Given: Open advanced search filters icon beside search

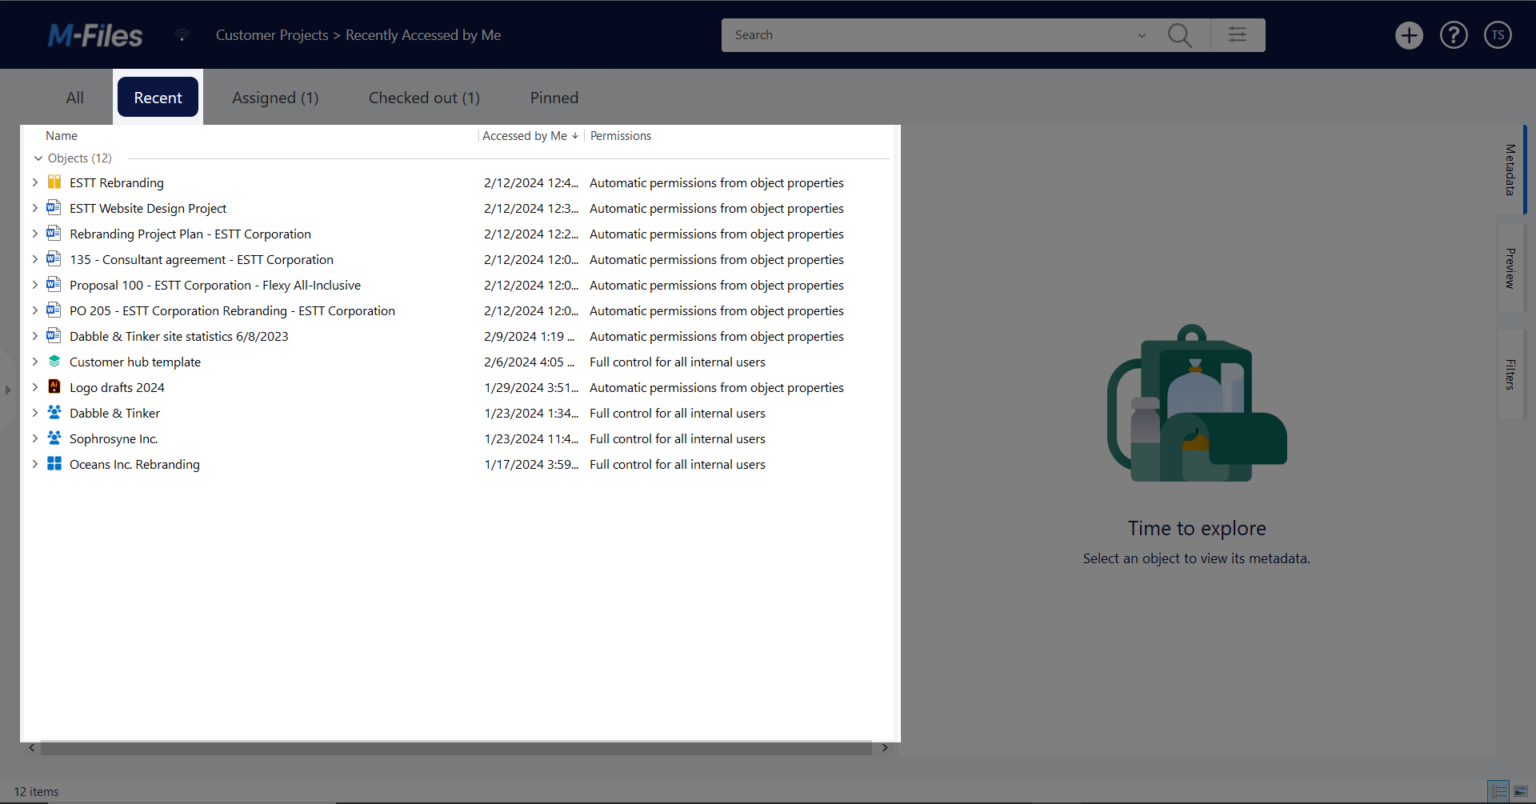Looking at the screenshot, I should 1238,35.
